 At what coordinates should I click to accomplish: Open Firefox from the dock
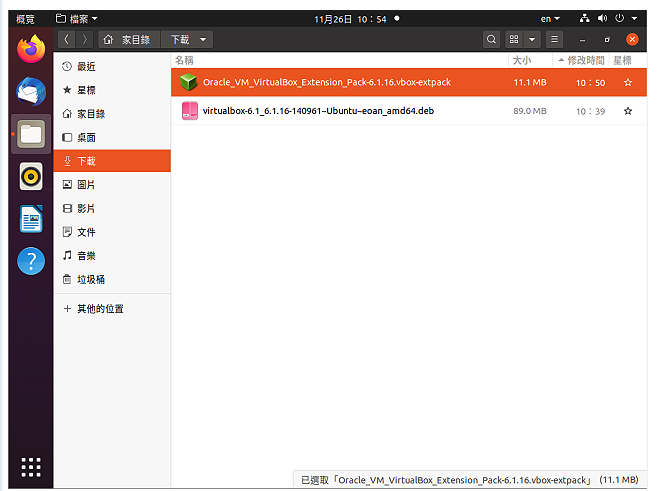point(31,49)
